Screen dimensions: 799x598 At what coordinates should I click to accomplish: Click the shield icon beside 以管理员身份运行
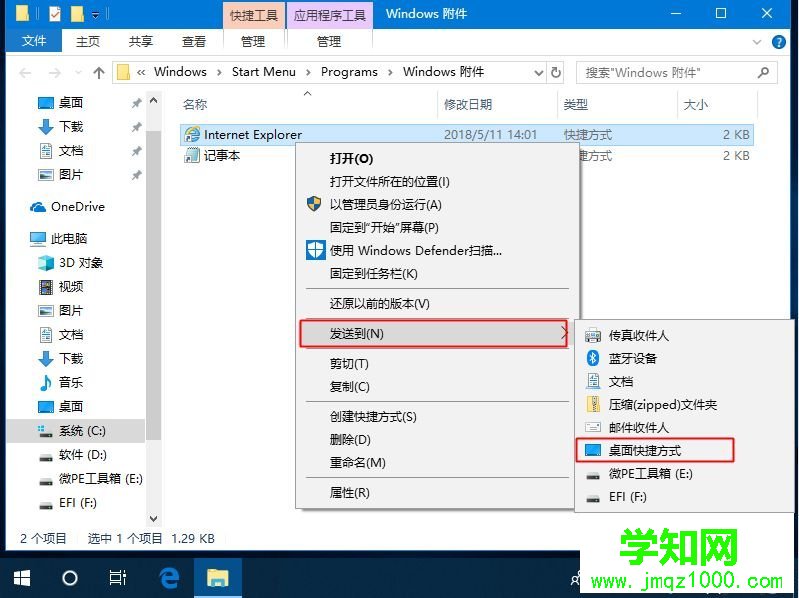pyautogui.click(x=314, y=204)
